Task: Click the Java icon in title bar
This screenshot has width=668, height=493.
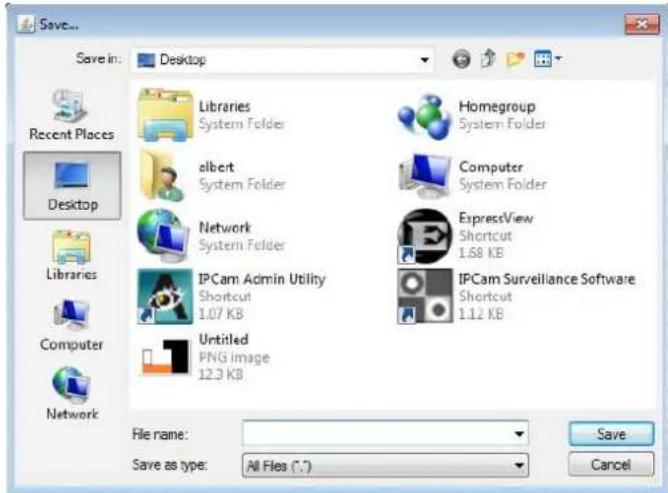Action: tap(26, 24)
